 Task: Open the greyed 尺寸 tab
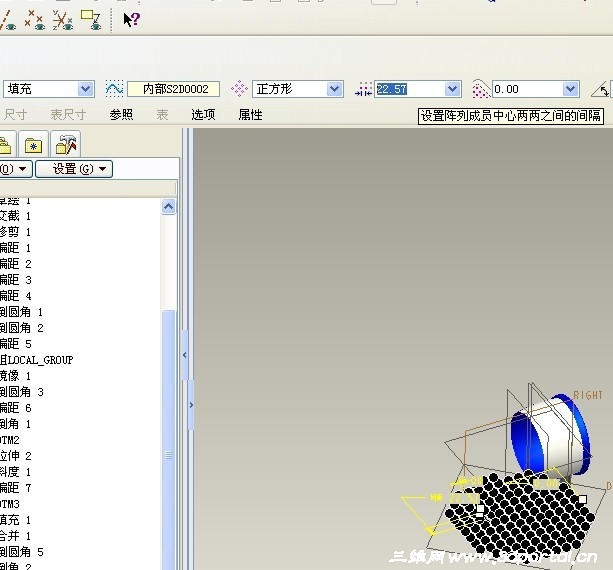click(x=15, y=115)
